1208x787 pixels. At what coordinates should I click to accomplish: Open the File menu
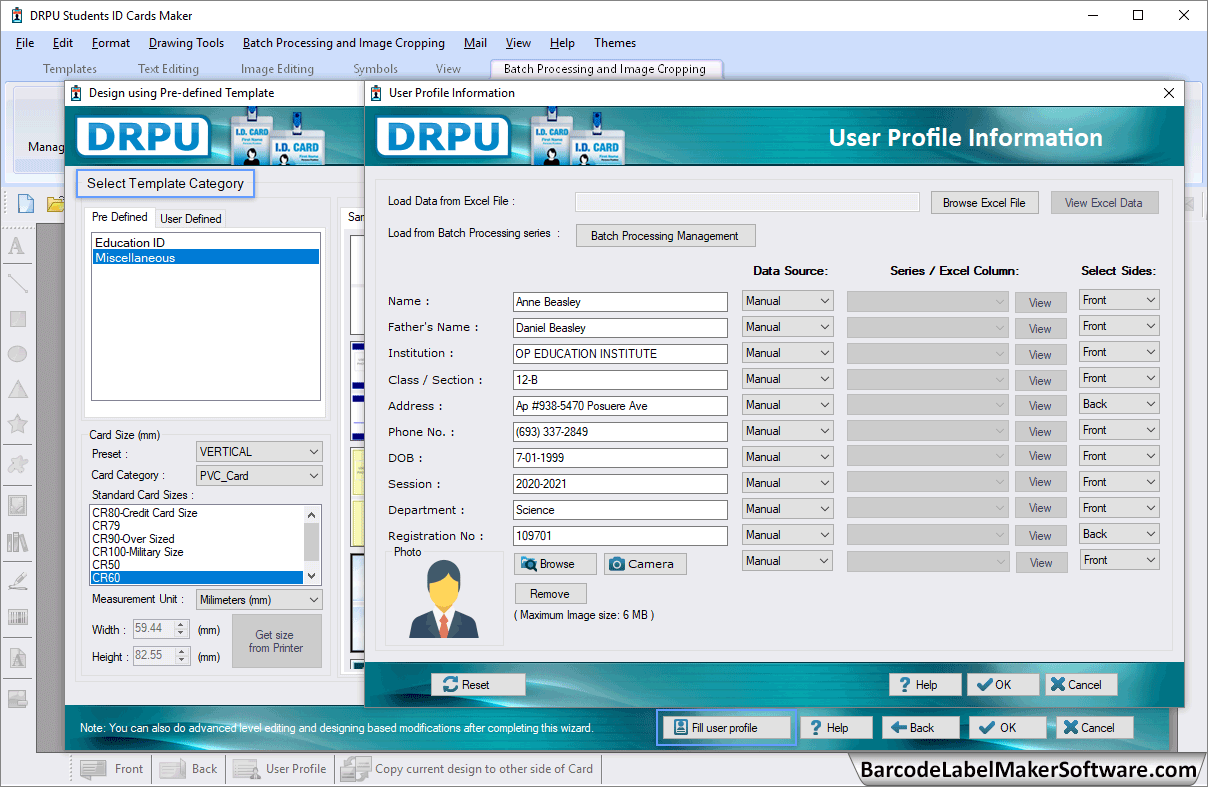click(x=25, y=43)
